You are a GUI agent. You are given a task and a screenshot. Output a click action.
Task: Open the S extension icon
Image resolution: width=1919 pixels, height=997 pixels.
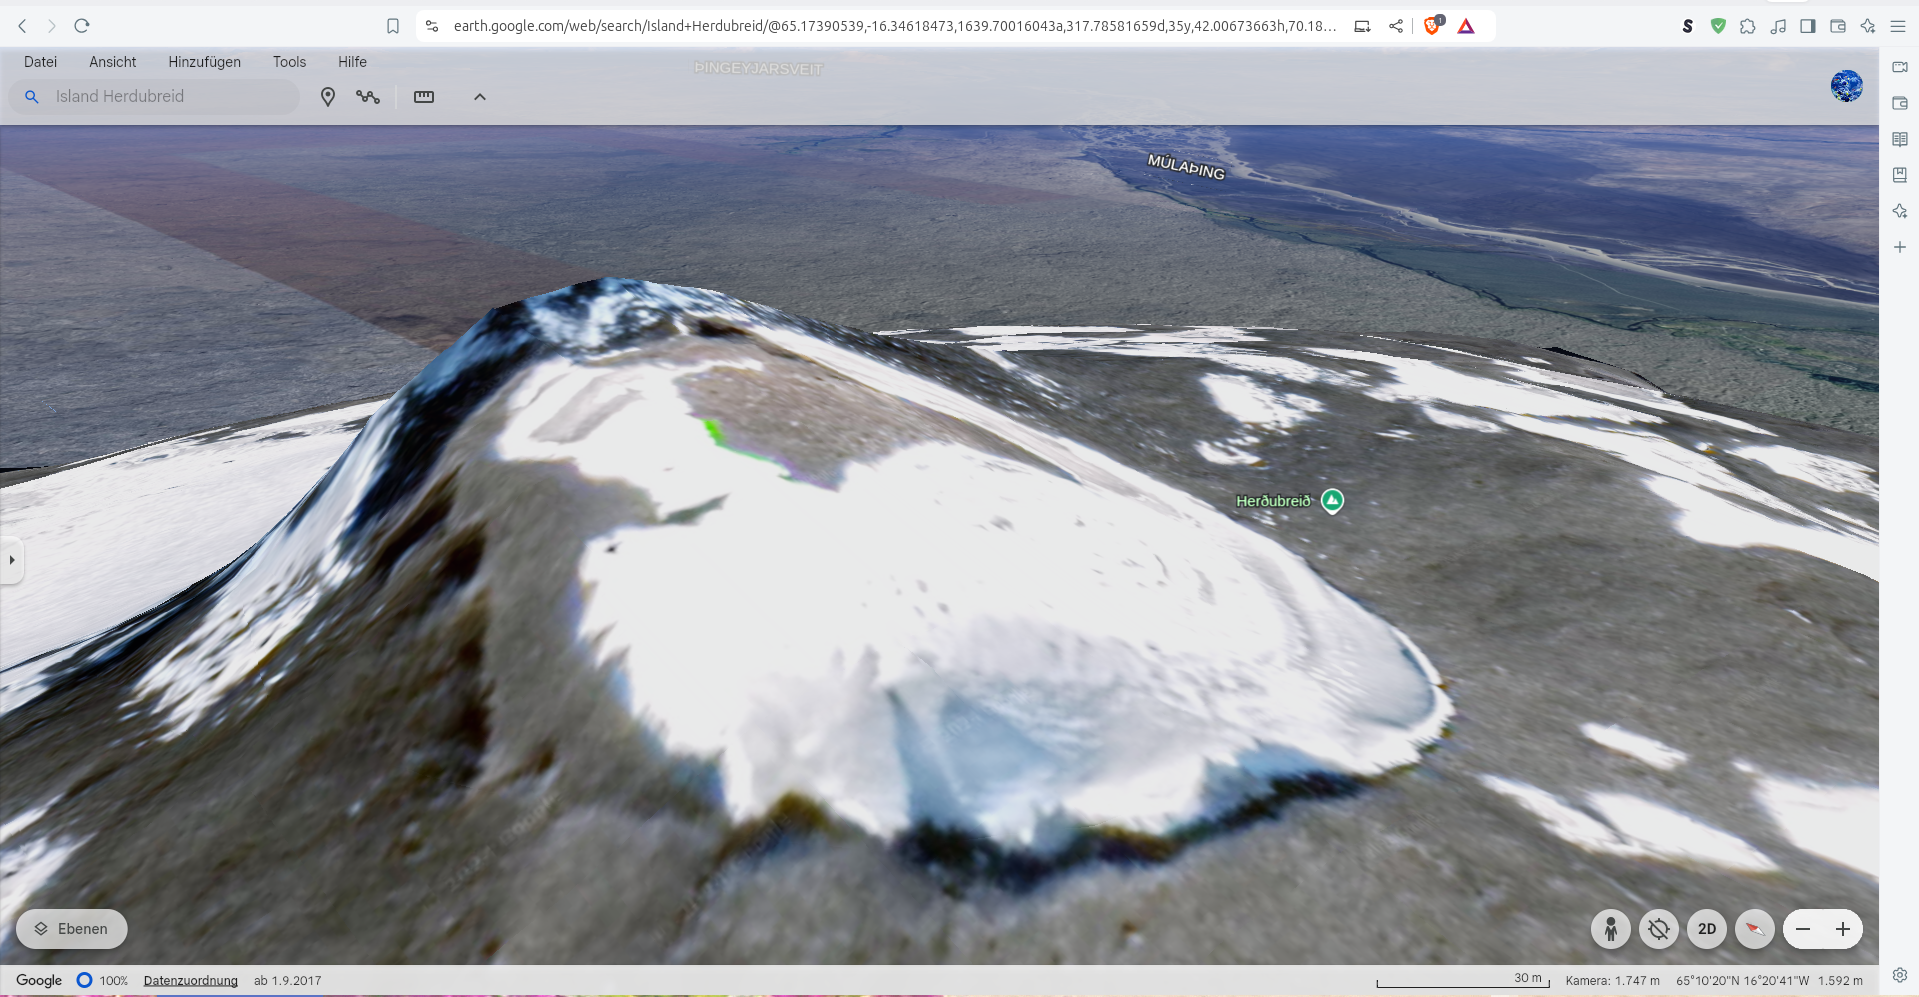(x=1688, y=26)
